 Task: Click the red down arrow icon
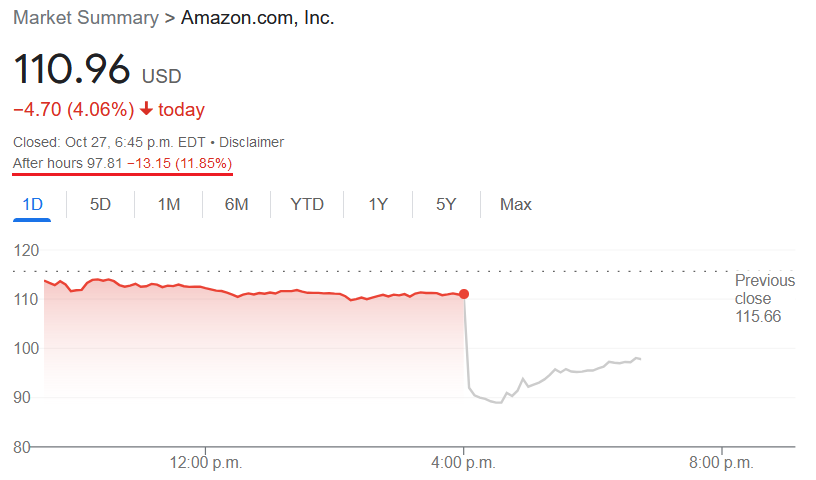tap(146, 109)
